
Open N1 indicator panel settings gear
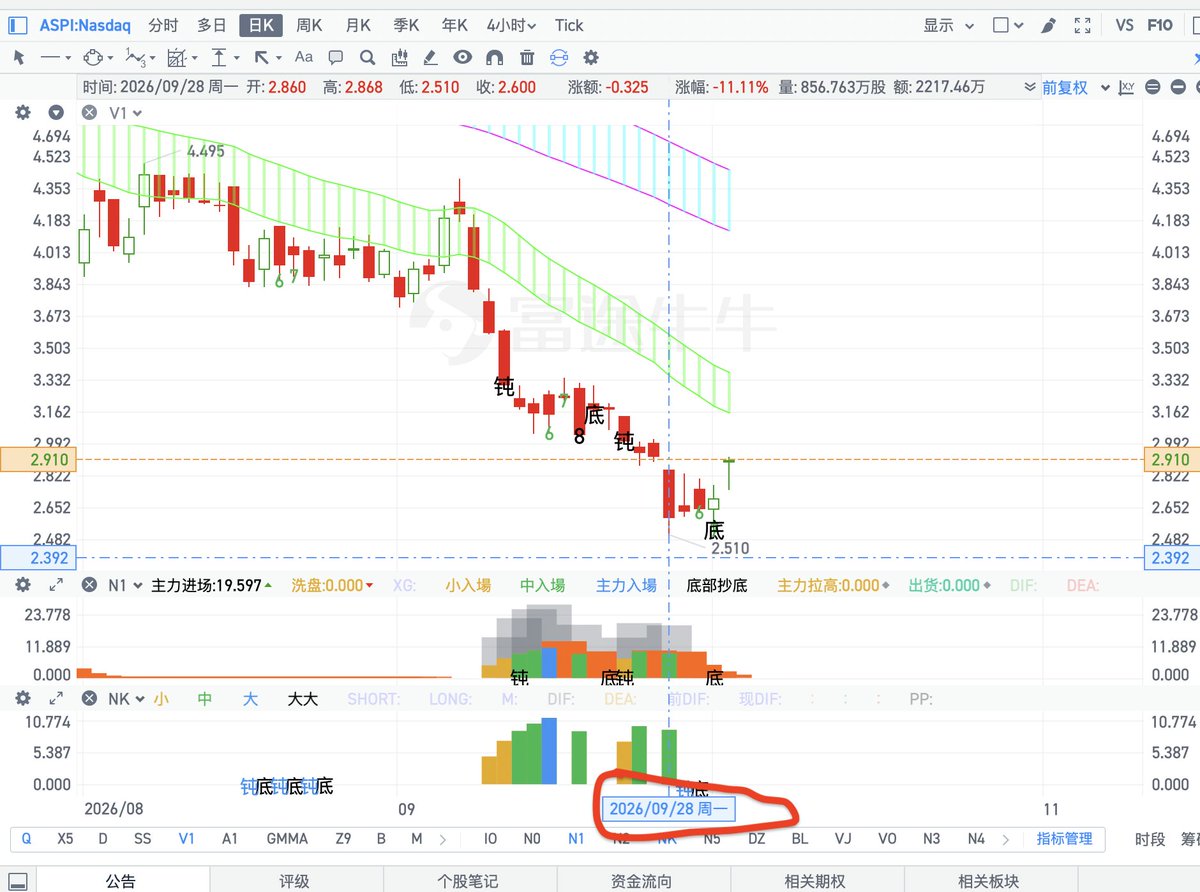point(23,585)
